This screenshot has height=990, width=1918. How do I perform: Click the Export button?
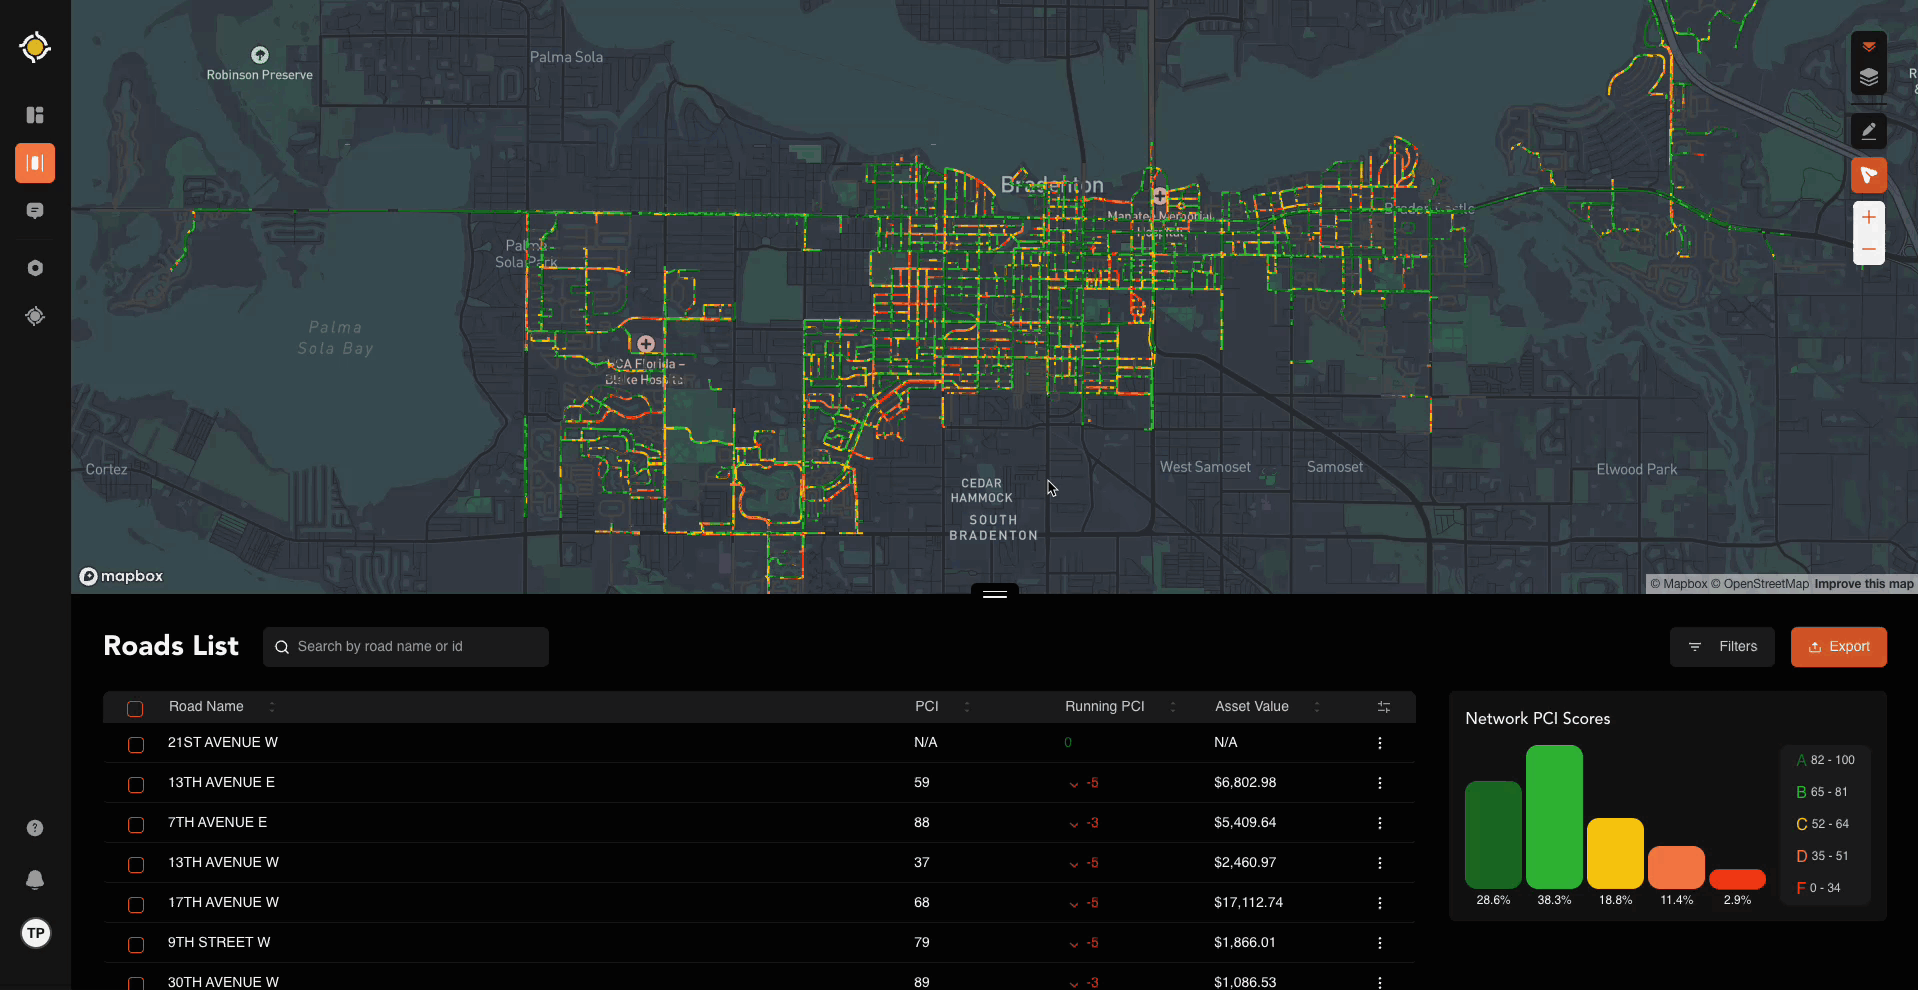[1838, 647]
